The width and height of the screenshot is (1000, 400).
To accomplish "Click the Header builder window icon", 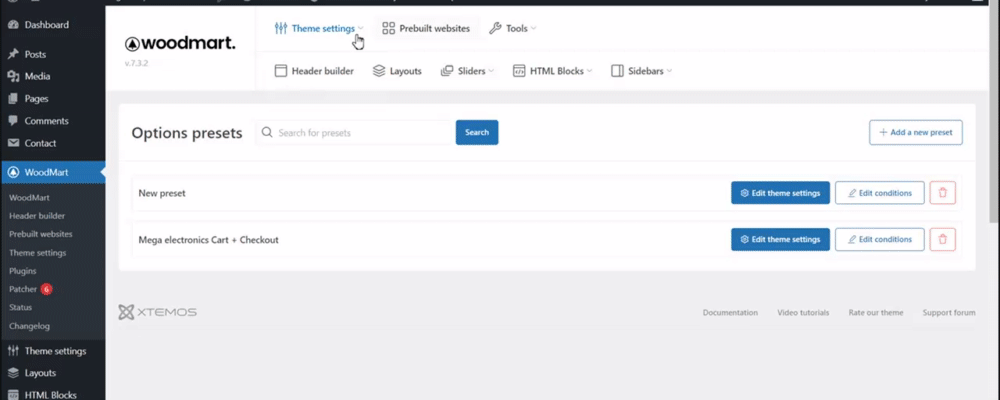I will (281, 71).
